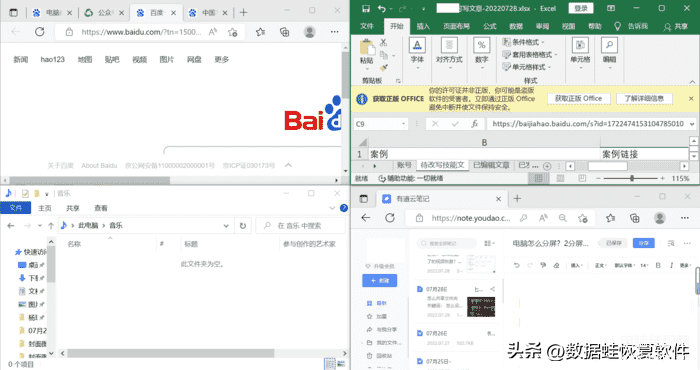Add Baidu page to favorites star icon
Viewport: 700px width, 370px height.
coord(232,32)
